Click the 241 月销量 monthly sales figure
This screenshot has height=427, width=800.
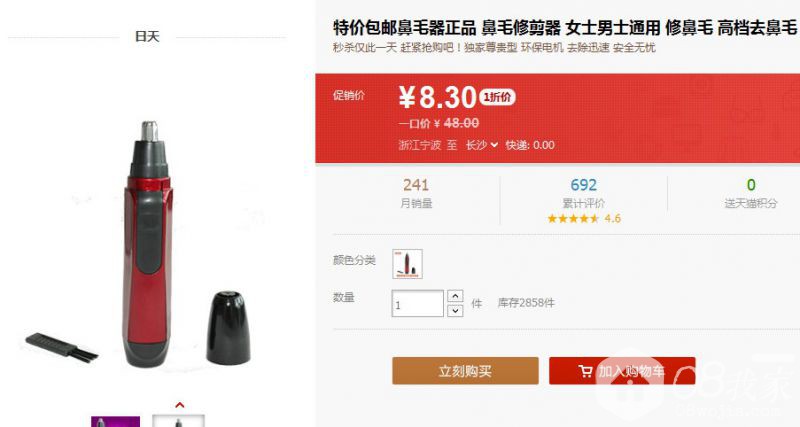click(x=416, y=192)
